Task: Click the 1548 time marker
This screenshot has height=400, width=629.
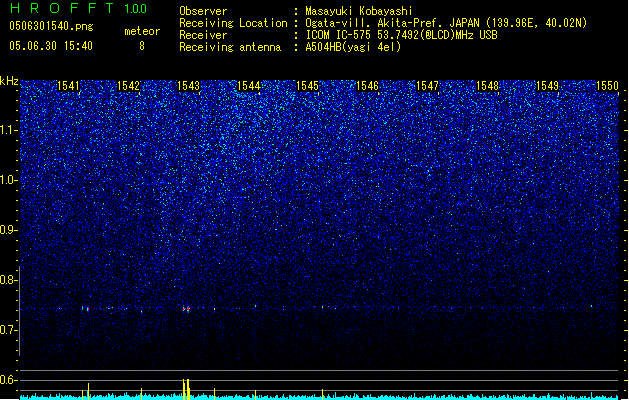Action: pos(487,86)
